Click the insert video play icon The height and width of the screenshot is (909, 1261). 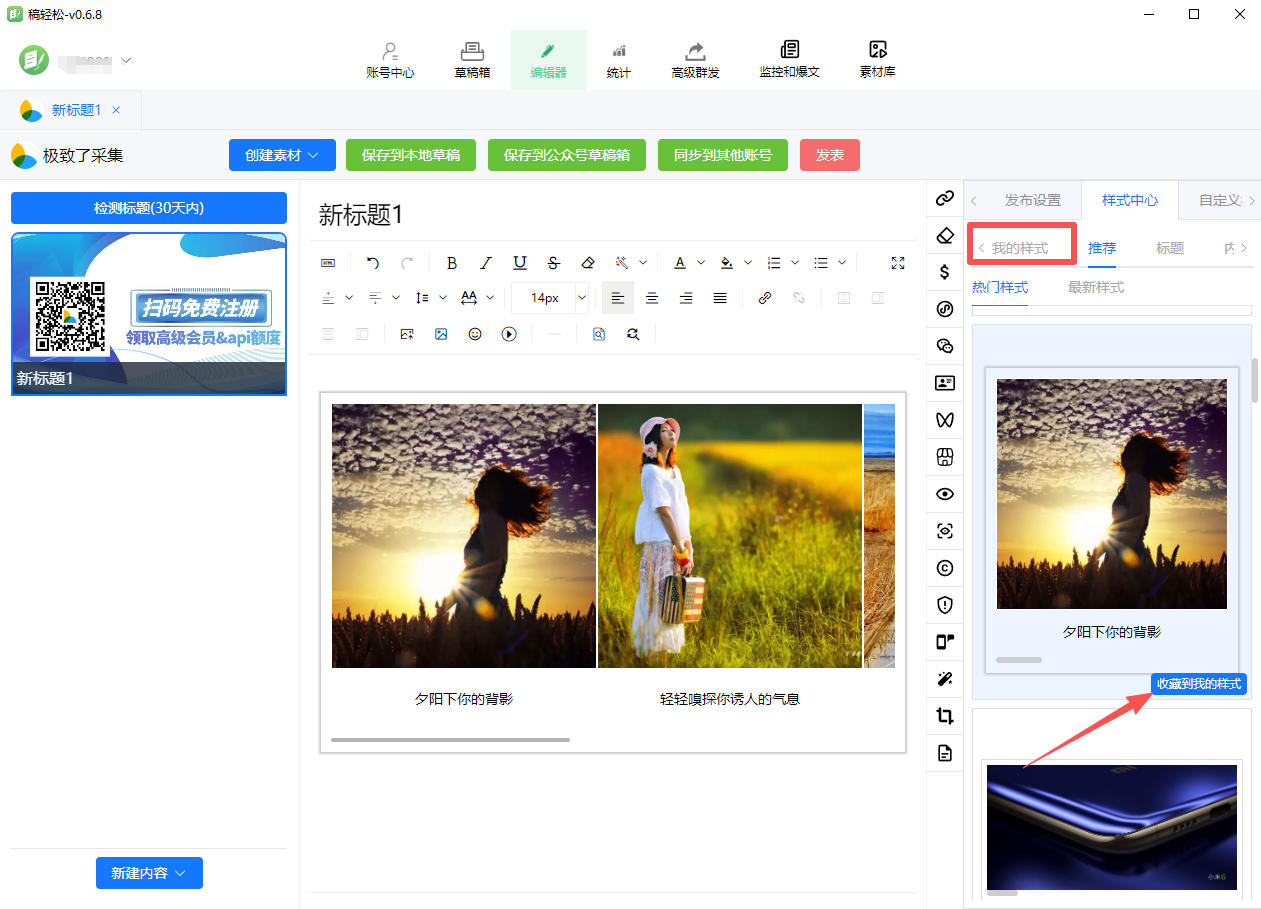click(509, 334)
